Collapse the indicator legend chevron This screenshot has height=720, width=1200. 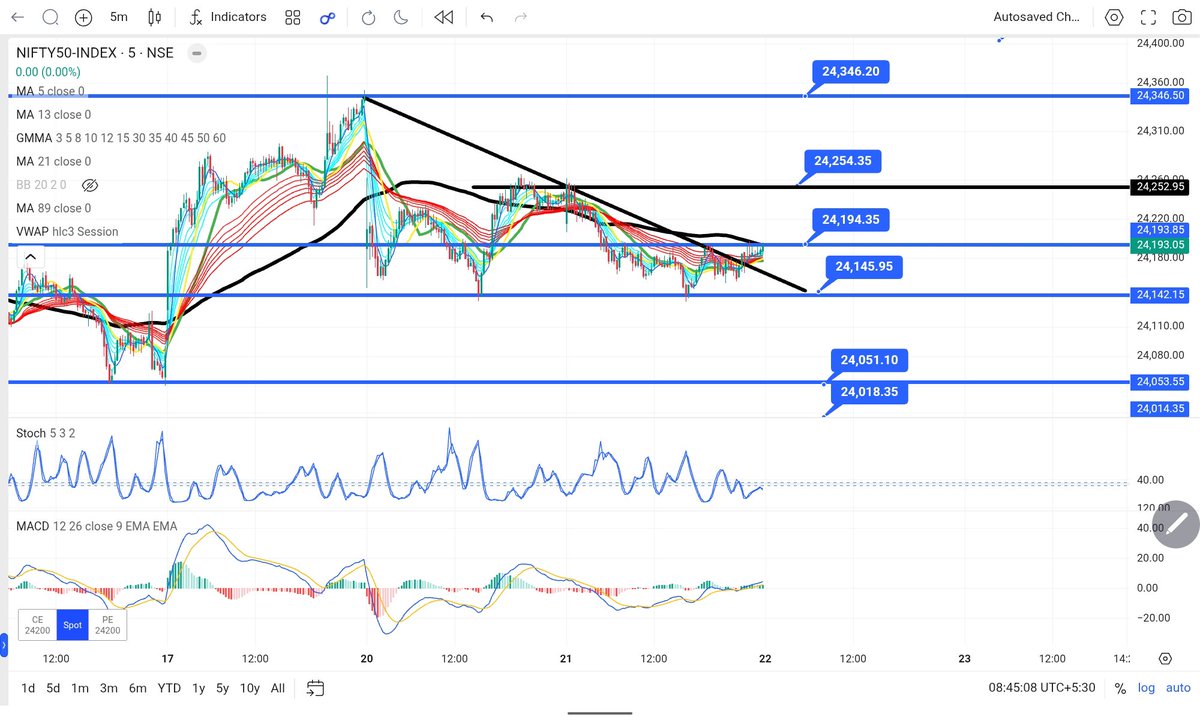[30, 257]
